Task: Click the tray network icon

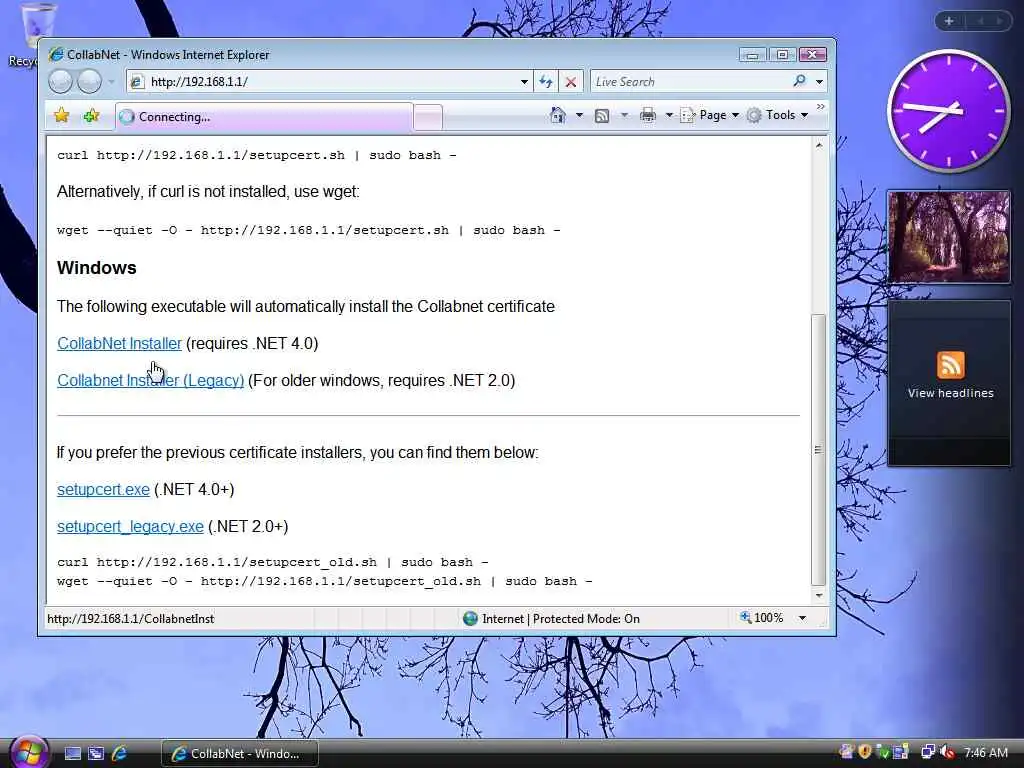Action: tap(927, 752)
